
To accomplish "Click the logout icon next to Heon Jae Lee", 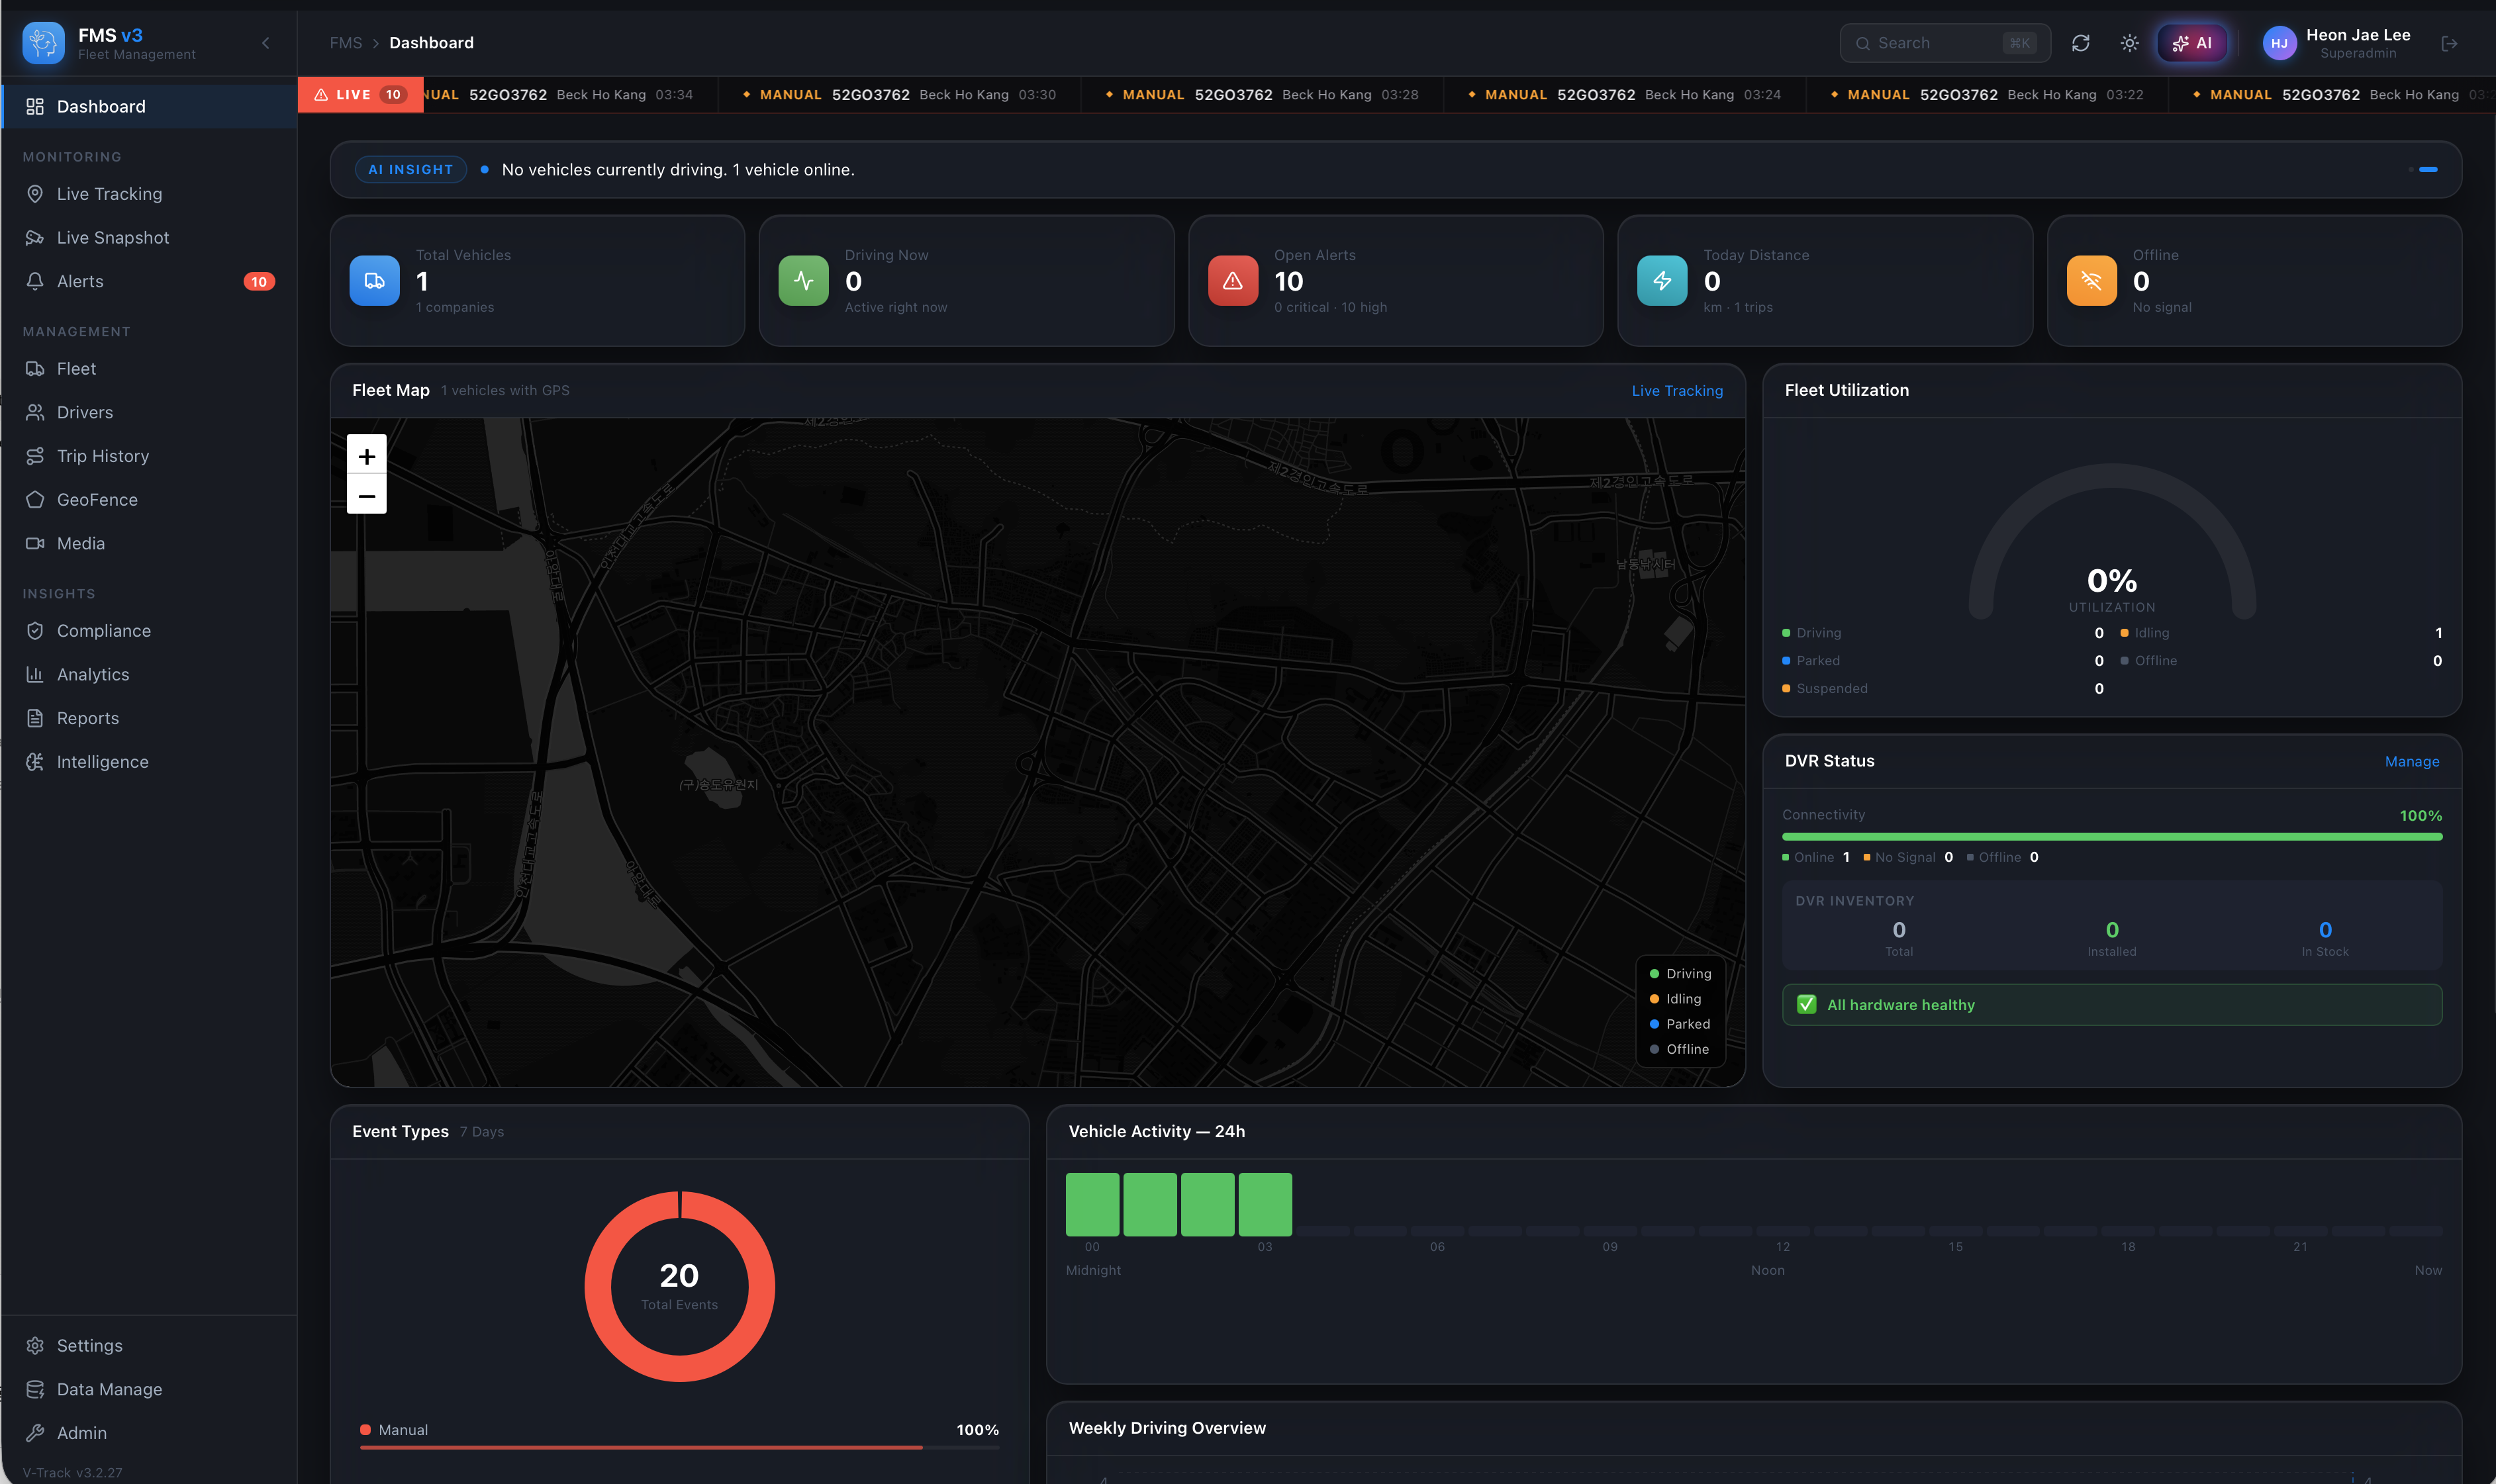I will (2450, 43).
